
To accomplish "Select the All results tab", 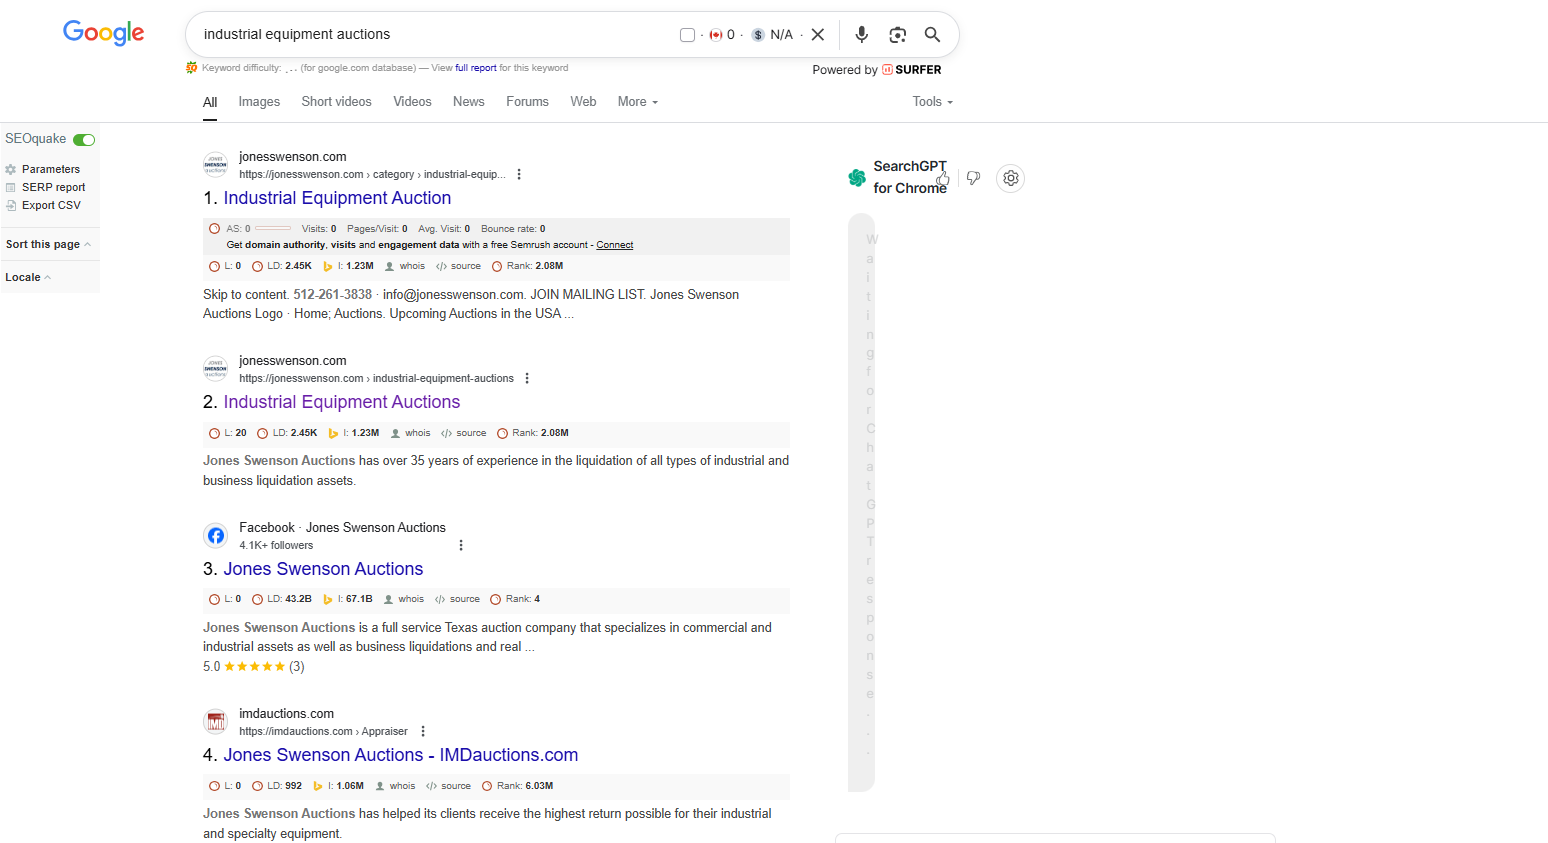I will pos(210,102).
